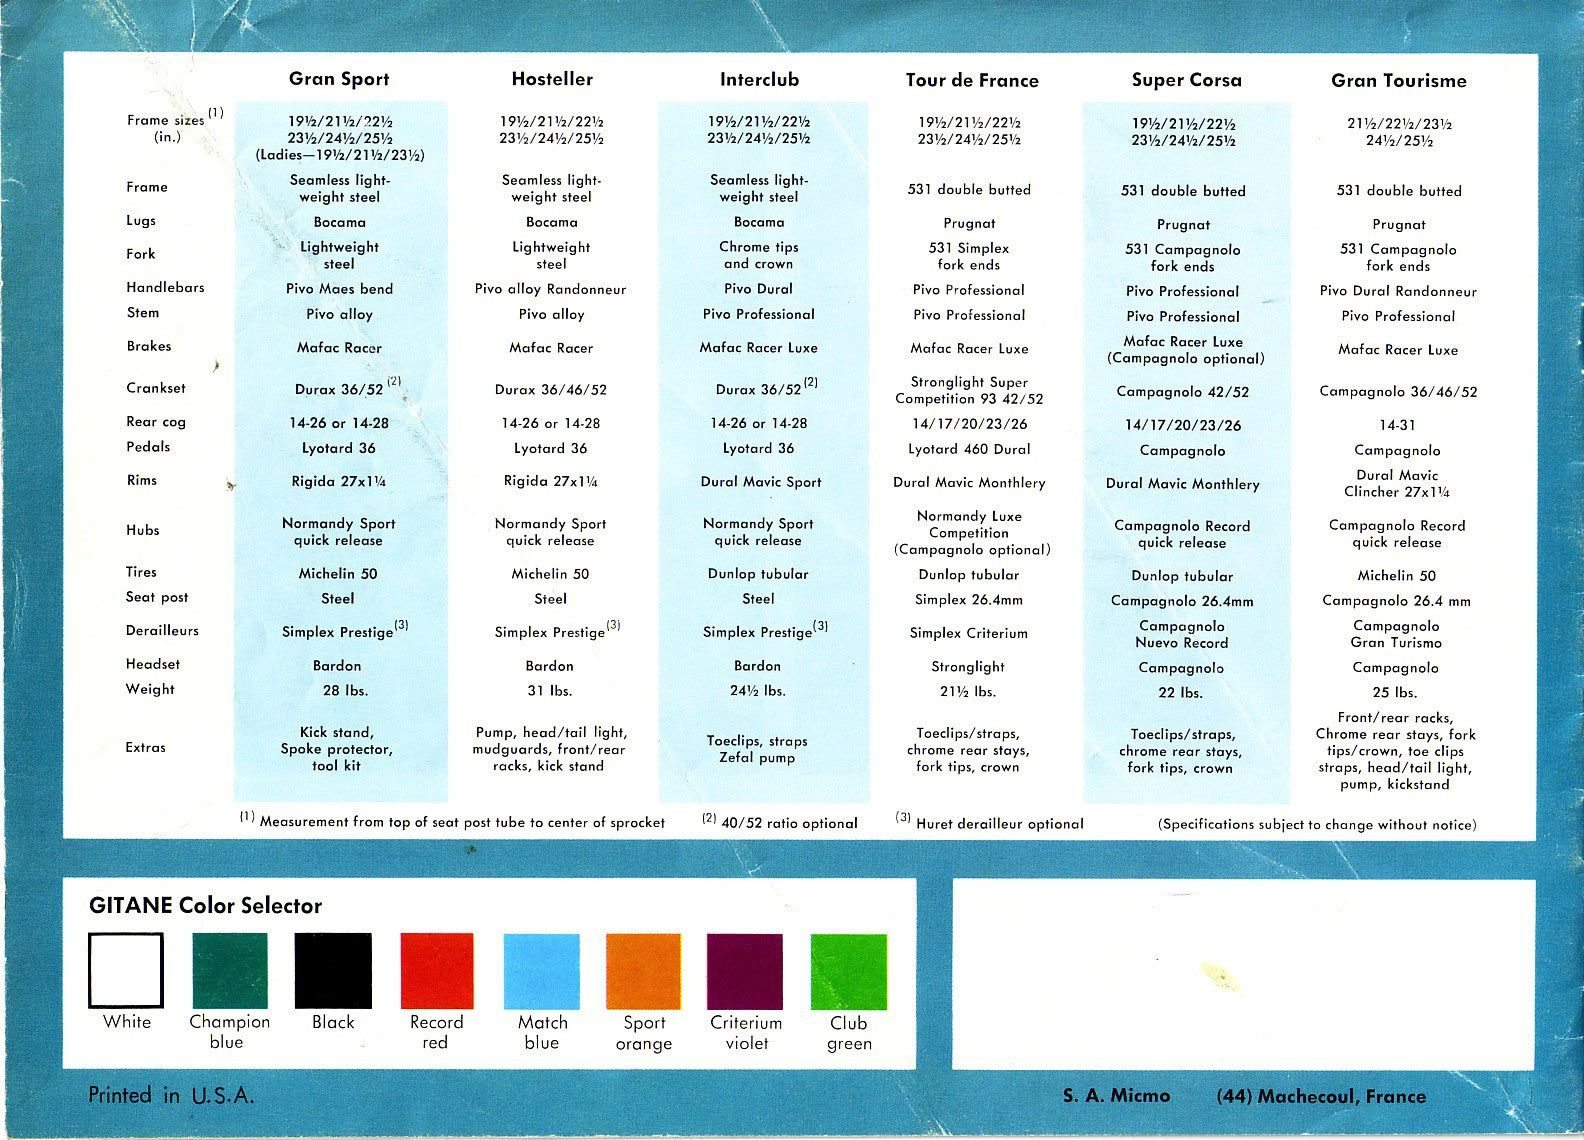Select 'Toeclips, straps Zefal pump' cell
This screenshot has width=1584, height=1140.
pos(757,749)
